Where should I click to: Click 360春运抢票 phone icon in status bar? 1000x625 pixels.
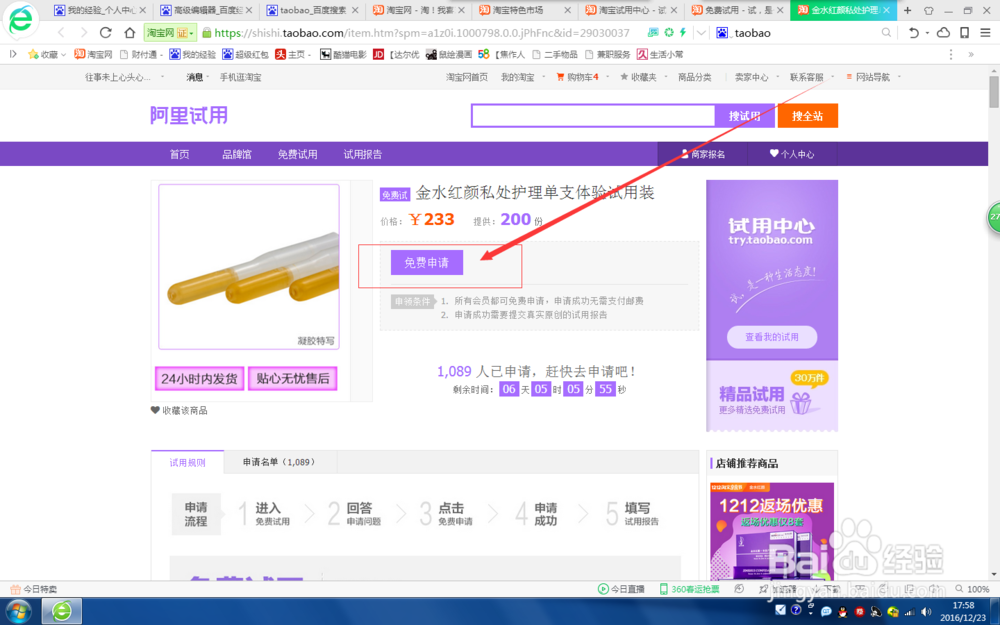pos(664,589)
